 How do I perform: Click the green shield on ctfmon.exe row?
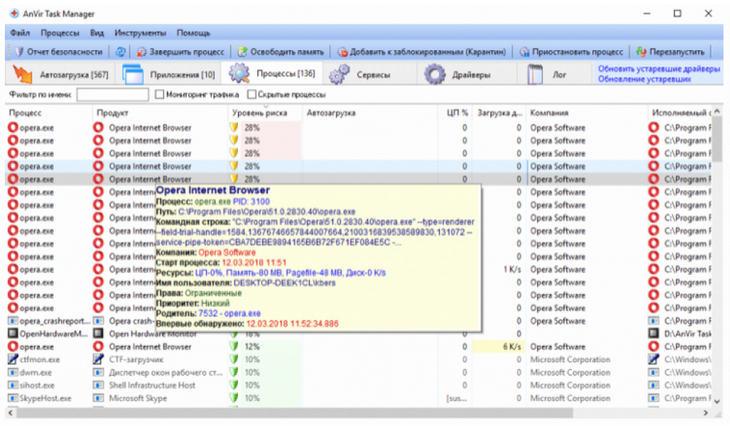[234, 359]
